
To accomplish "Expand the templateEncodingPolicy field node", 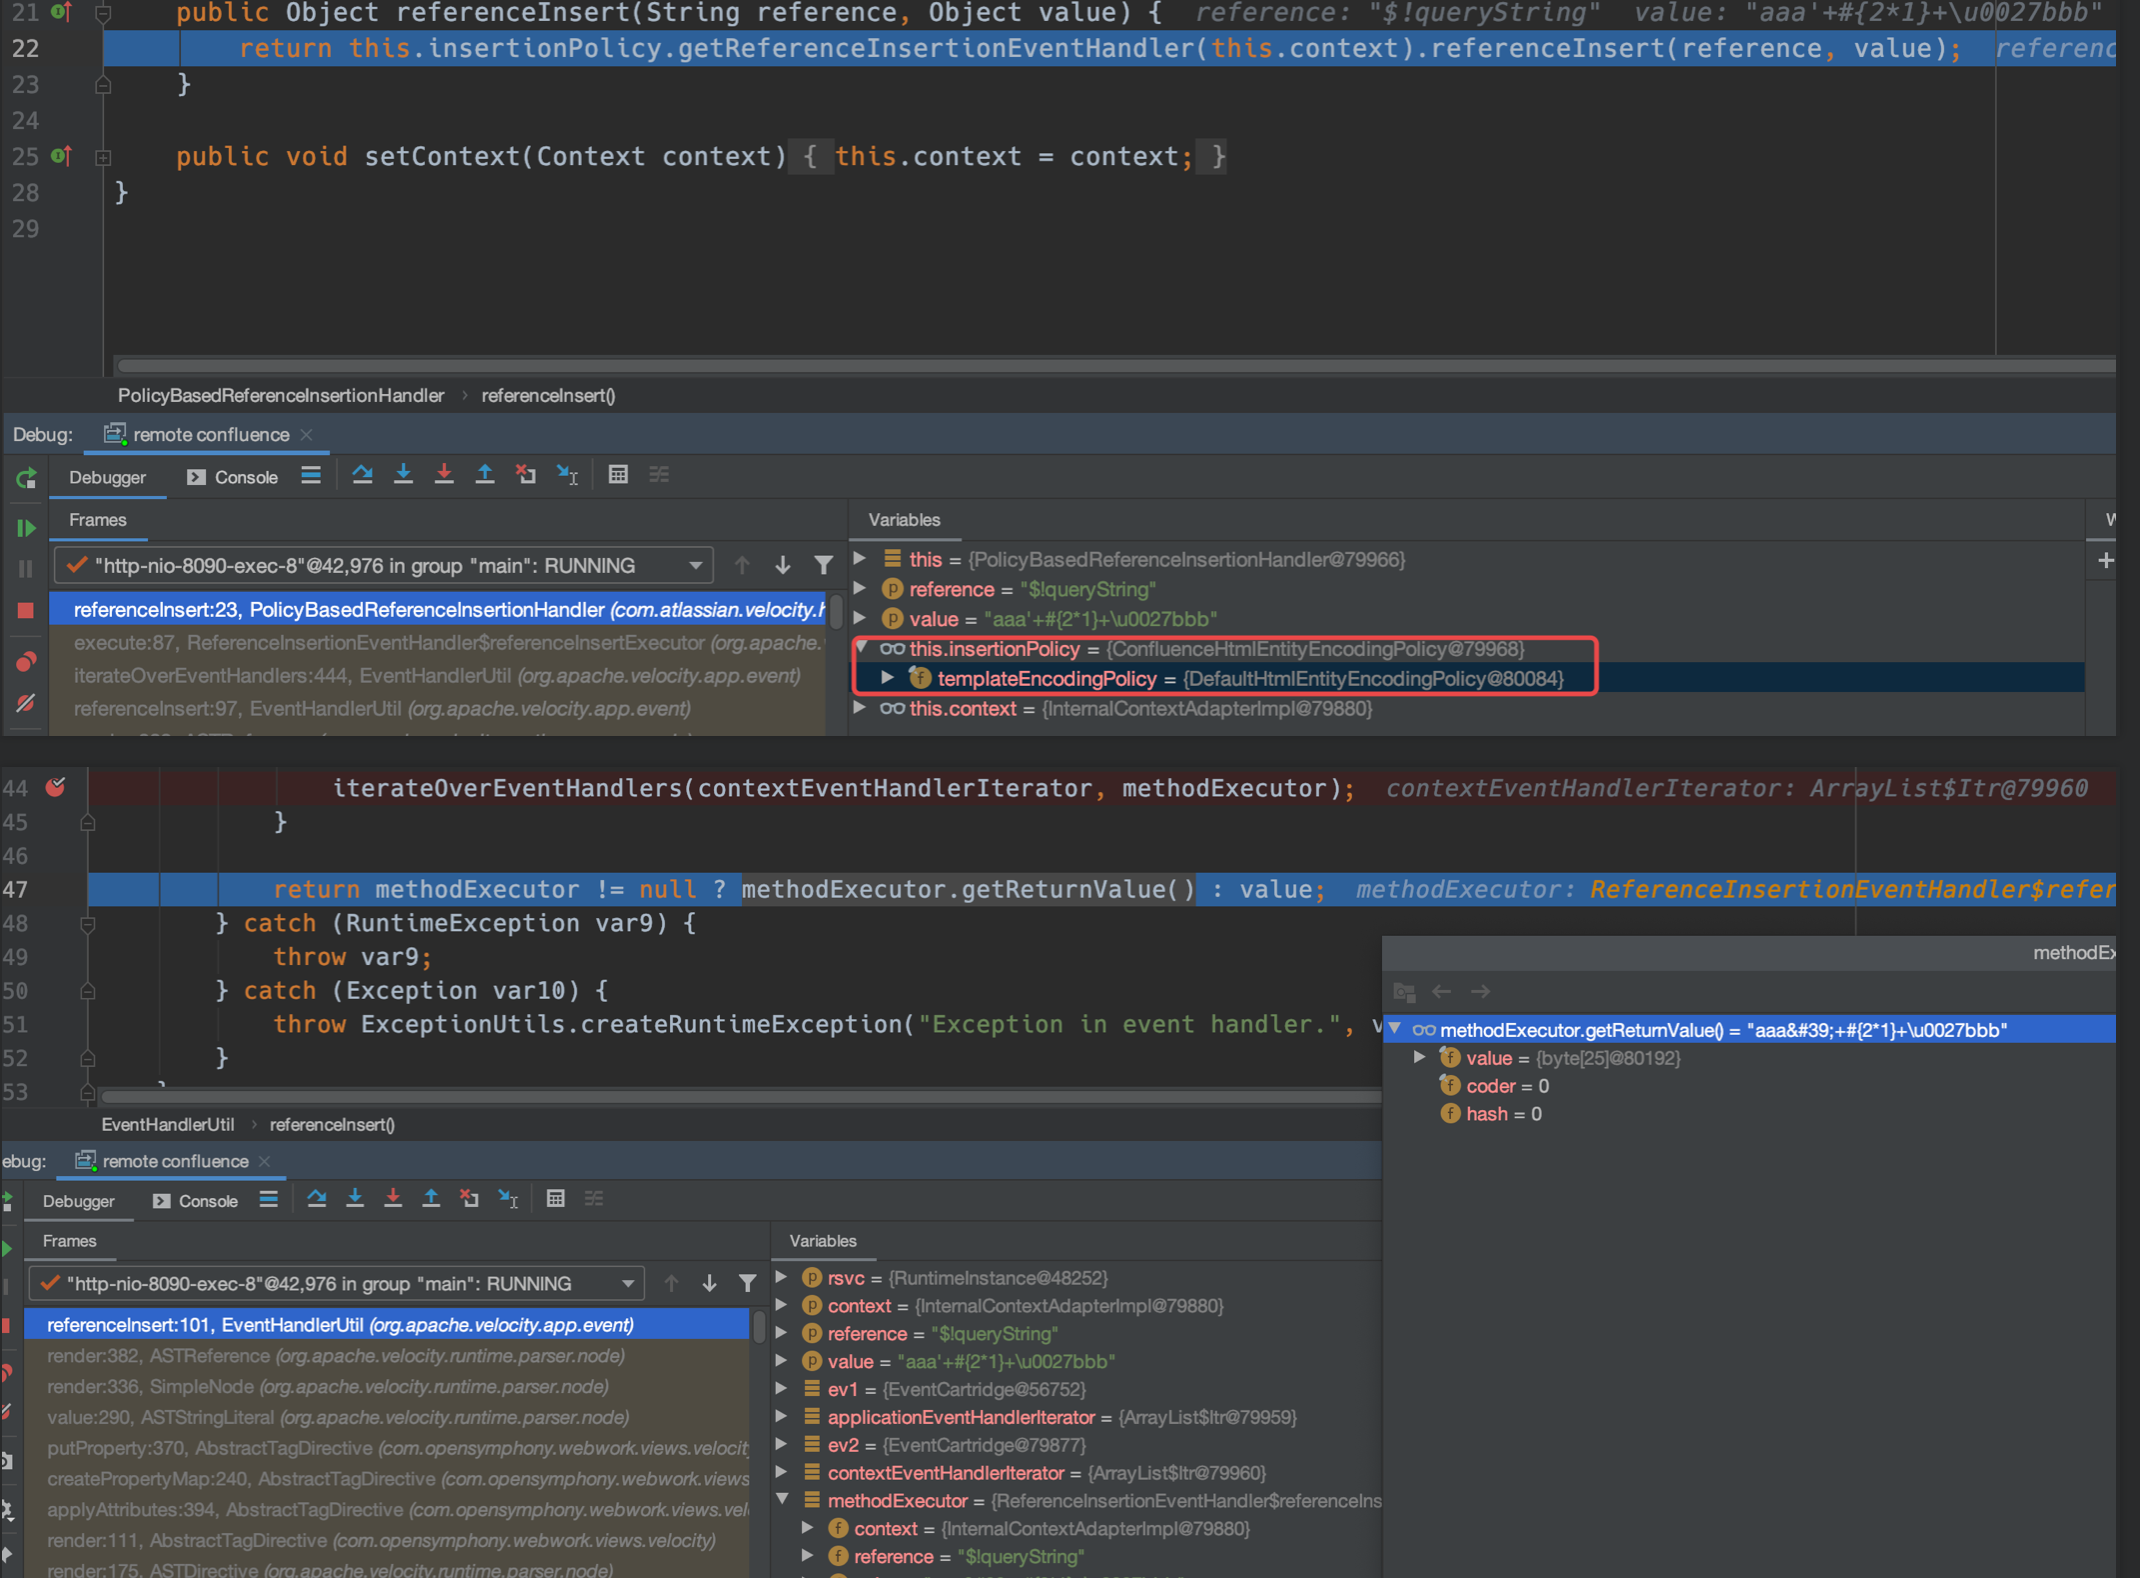I will pos(887,679).
